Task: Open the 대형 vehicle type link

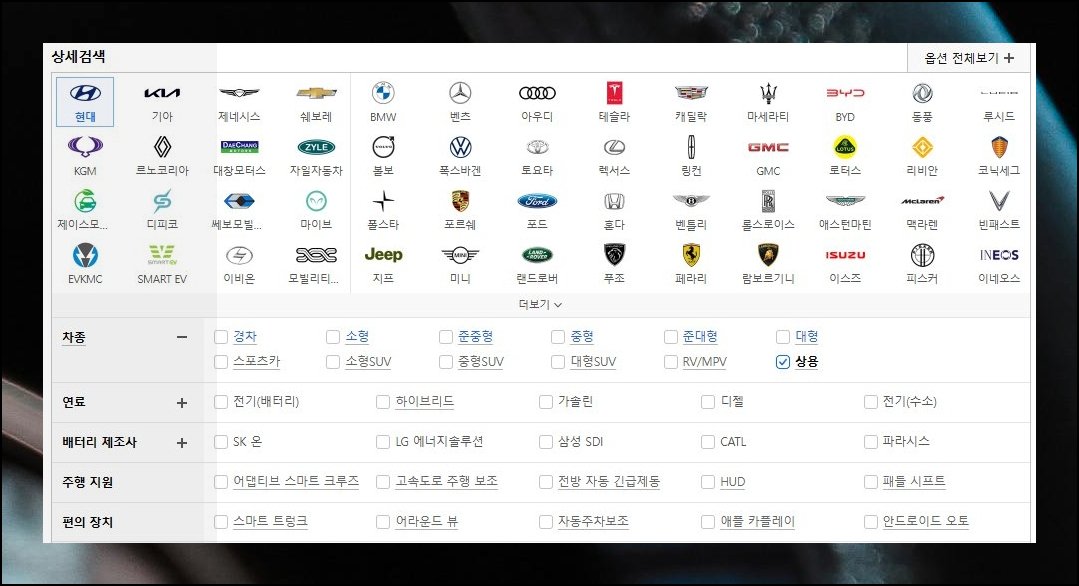Action: 806,336
